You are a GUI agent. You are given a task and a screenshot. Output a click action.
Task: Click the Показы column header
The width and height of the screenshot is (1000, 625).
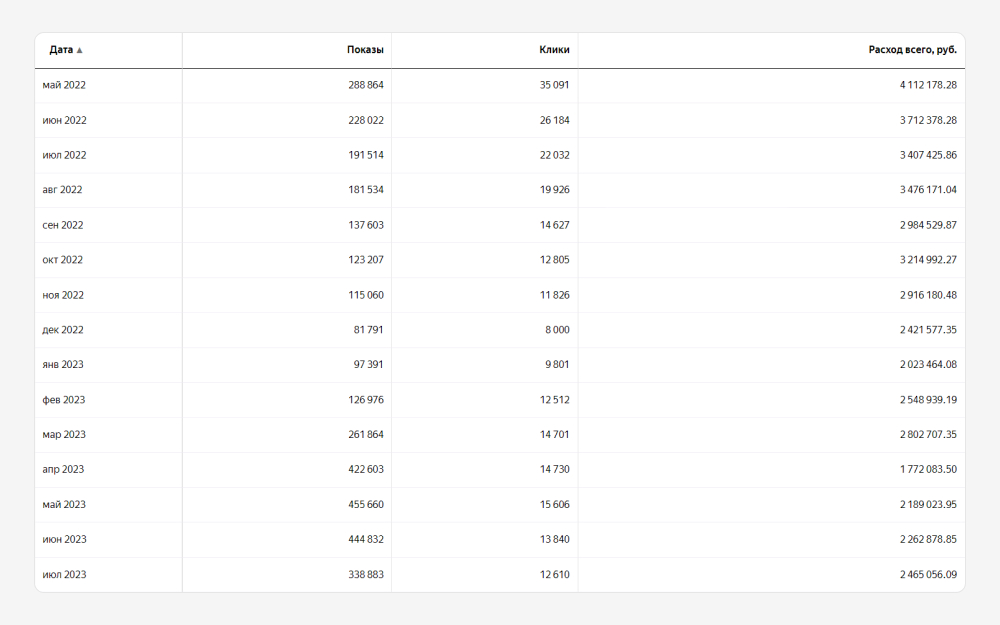365,50
